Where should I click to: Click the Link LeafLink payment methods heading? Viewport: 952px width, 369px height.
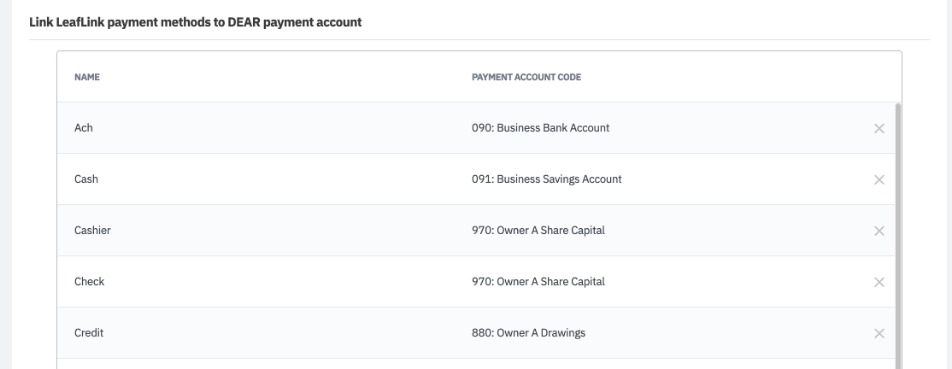[196, 22]
